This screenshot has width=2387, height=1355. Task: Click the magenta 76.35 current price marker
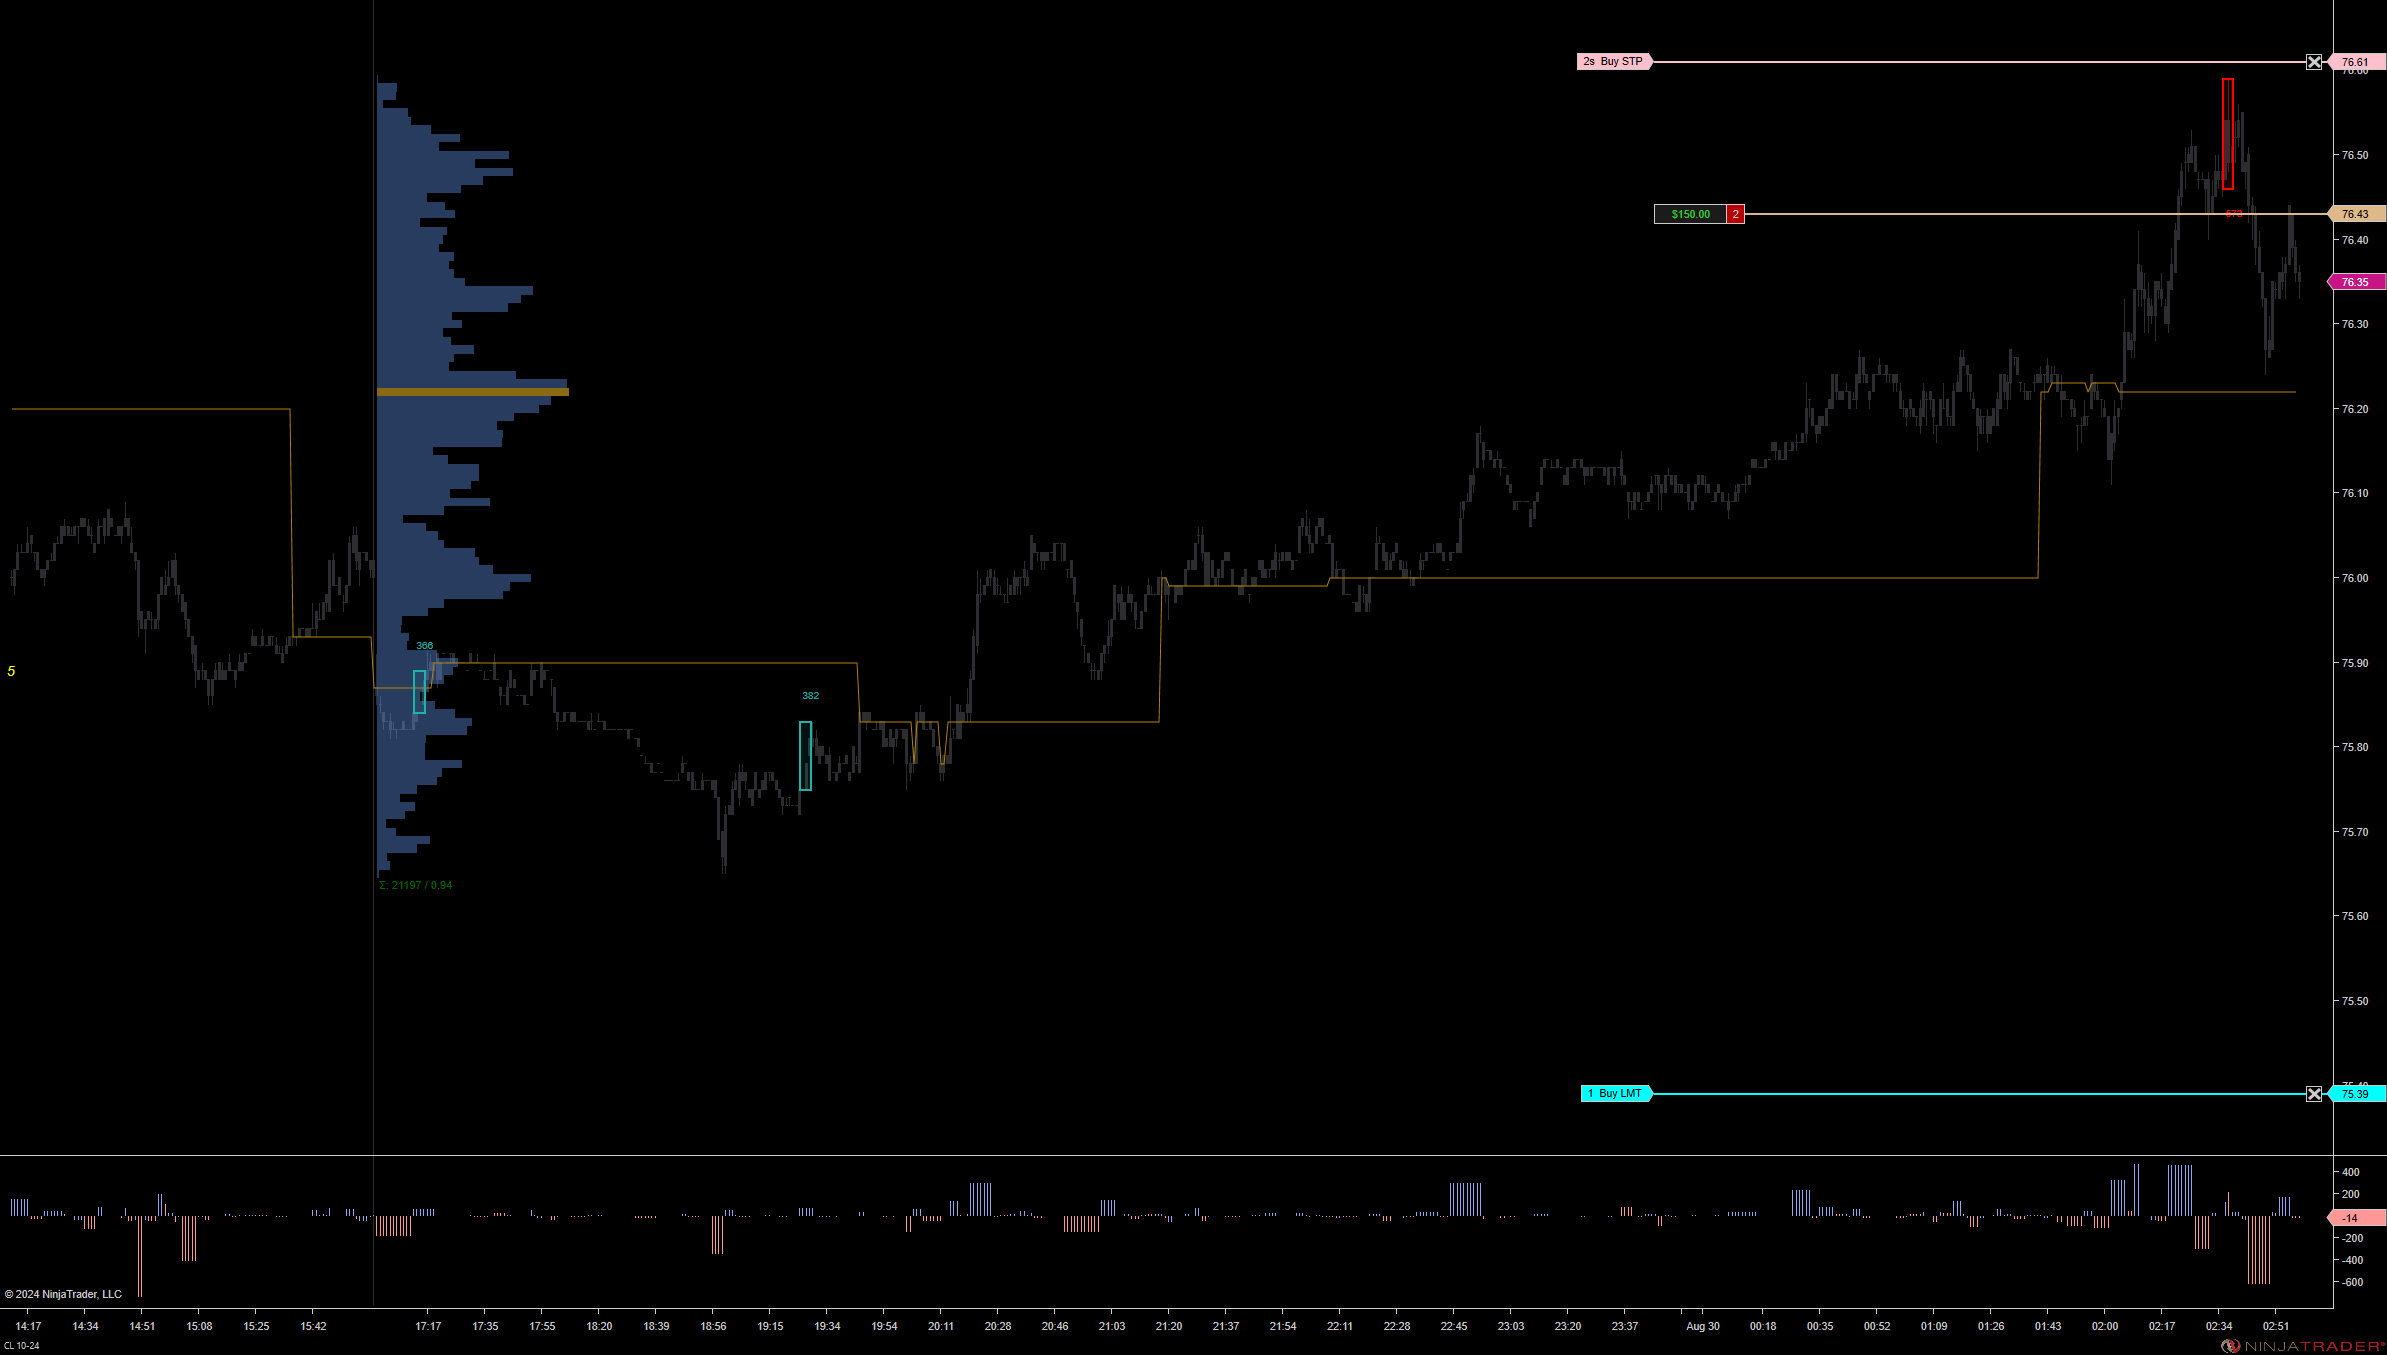[x=2356, y=282]
